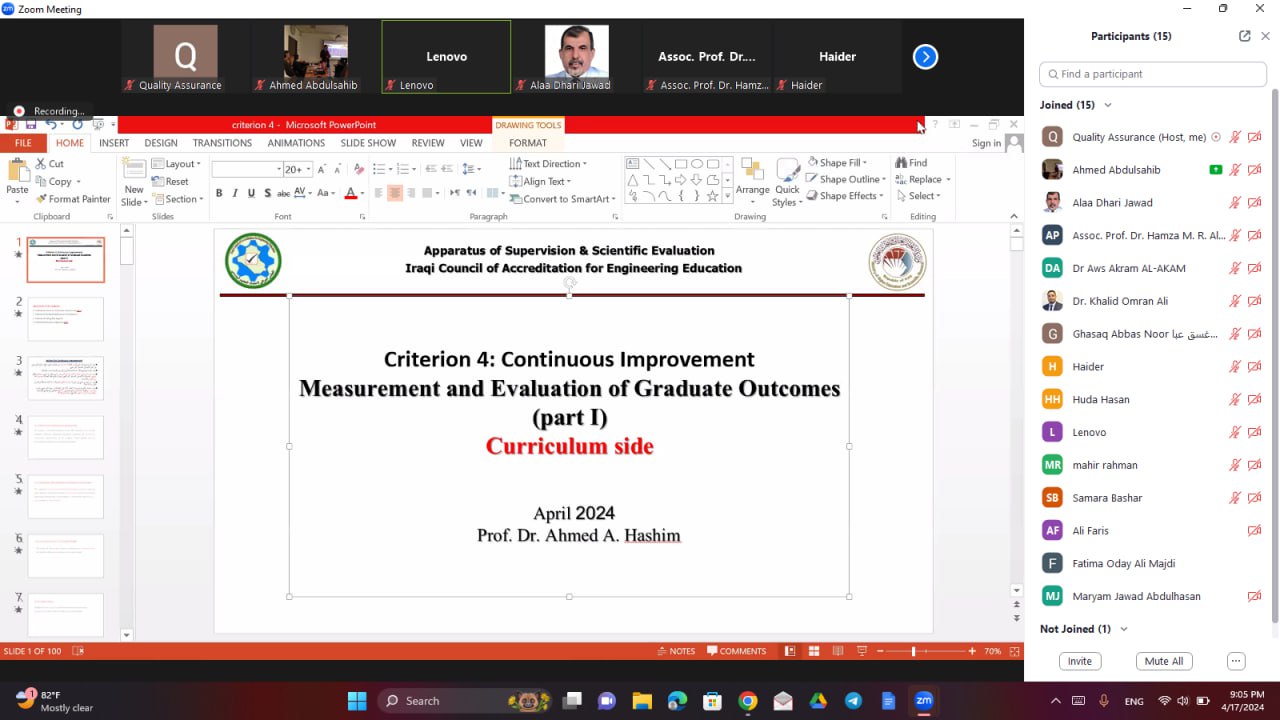Open the Shape Effects dropdown
Viewport: 1280px width, 720px height.
click(x=843, y=196)
